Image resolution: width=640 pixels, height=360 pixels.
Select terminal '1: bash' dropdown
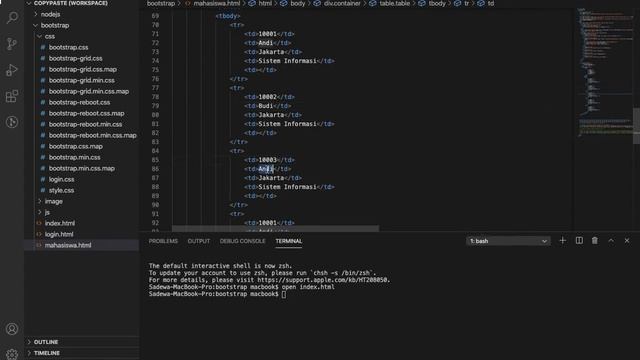pos(508,241)
